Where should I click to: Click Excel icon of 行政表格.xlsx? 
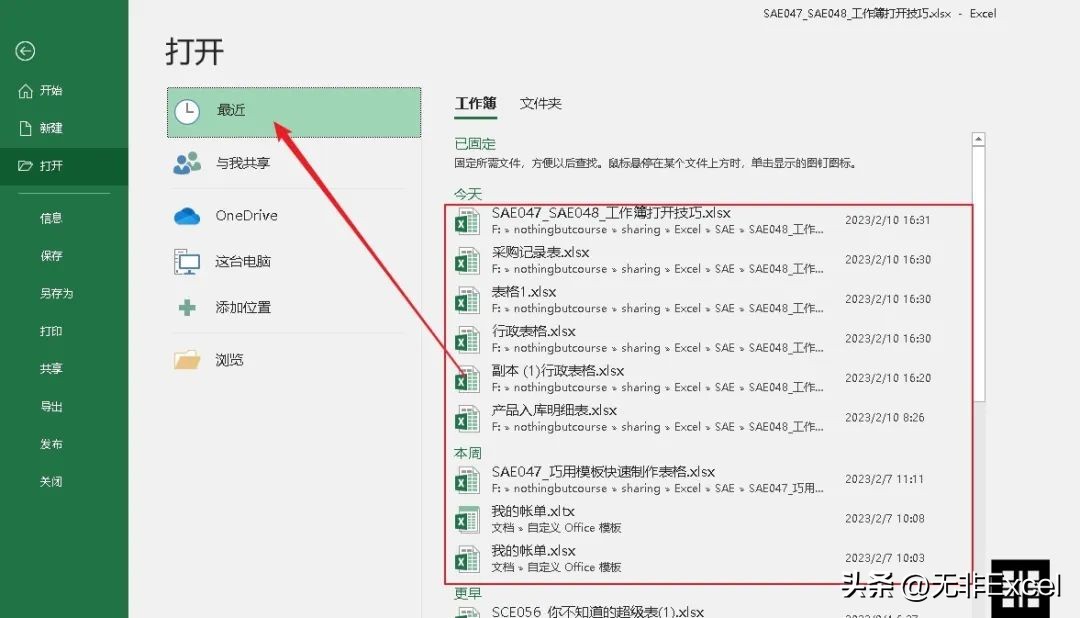coord(467,340)
